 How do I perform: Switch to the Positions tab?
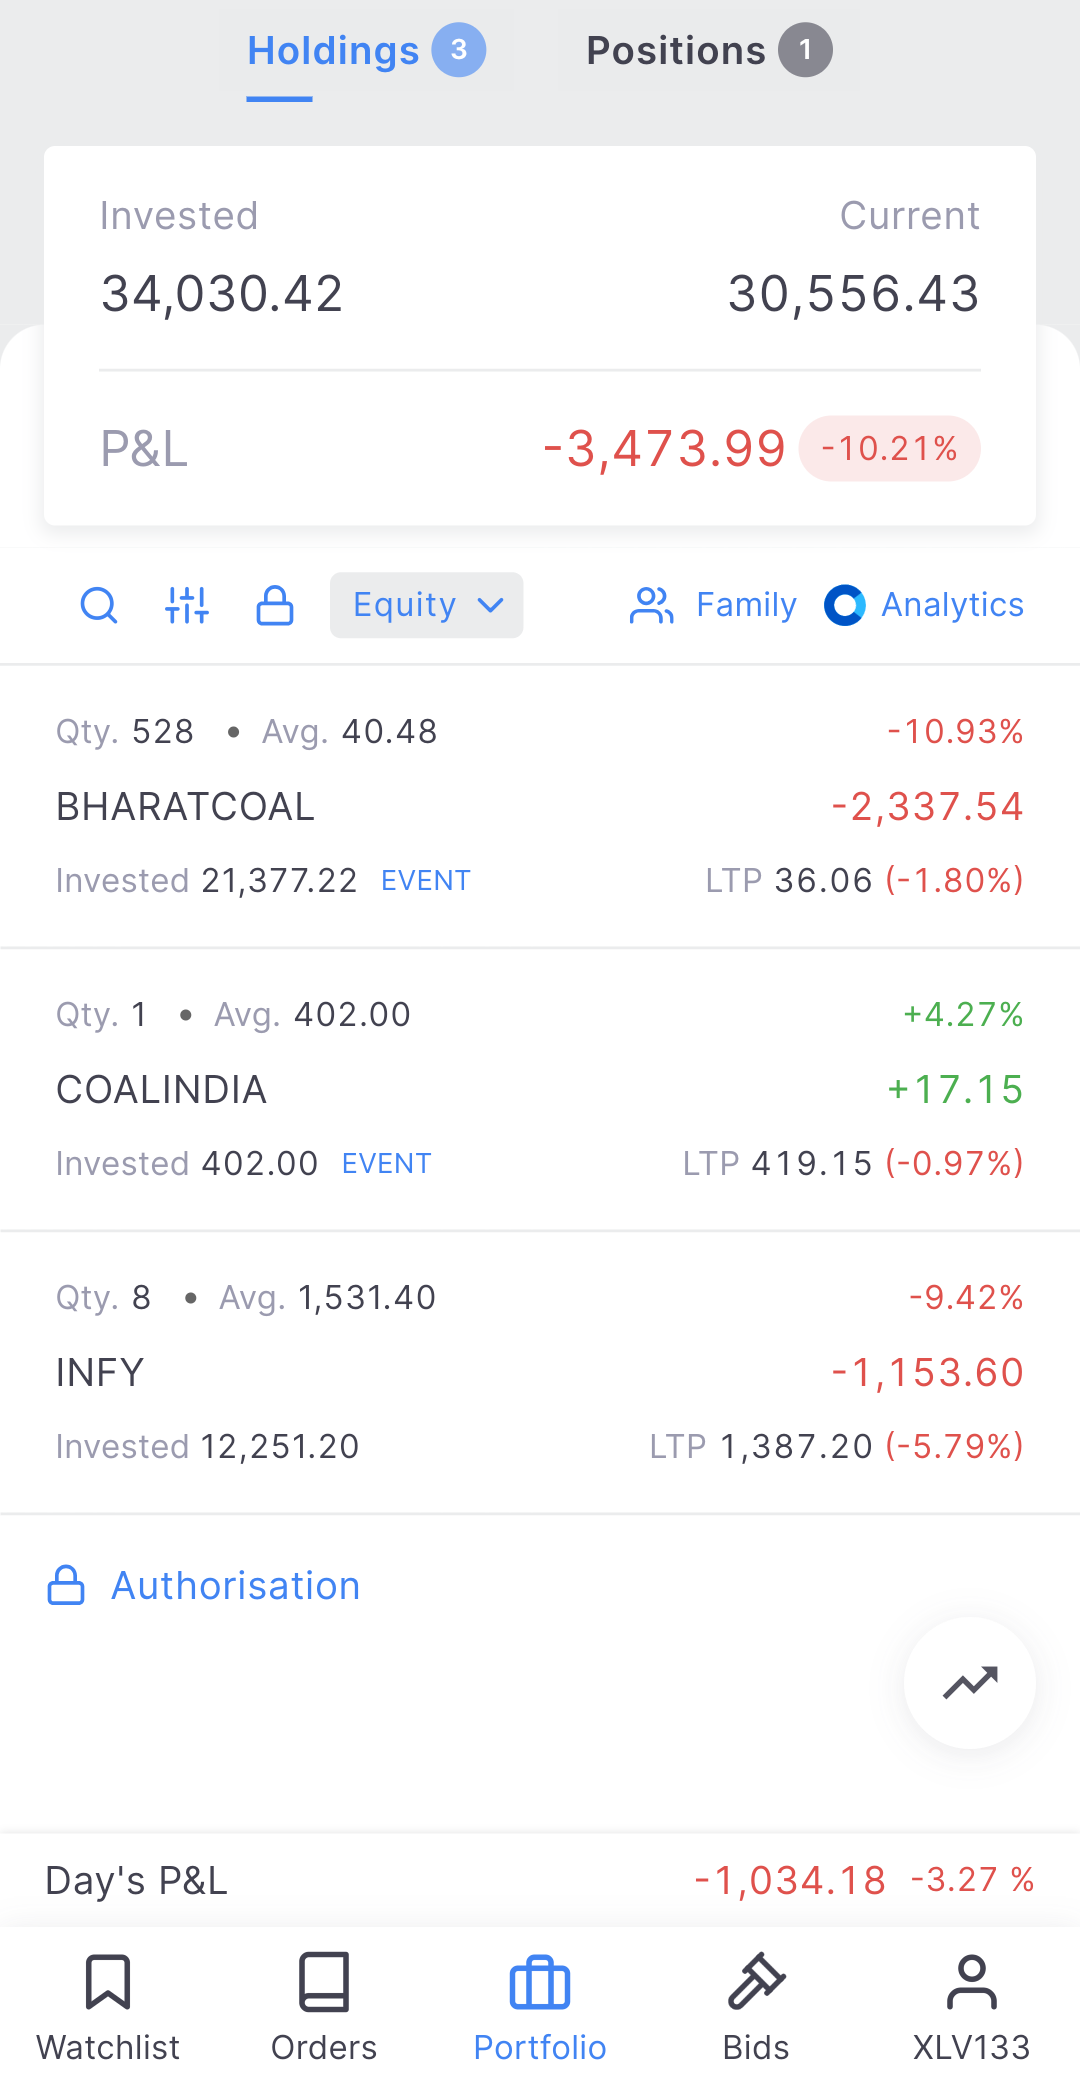point(709,50)
